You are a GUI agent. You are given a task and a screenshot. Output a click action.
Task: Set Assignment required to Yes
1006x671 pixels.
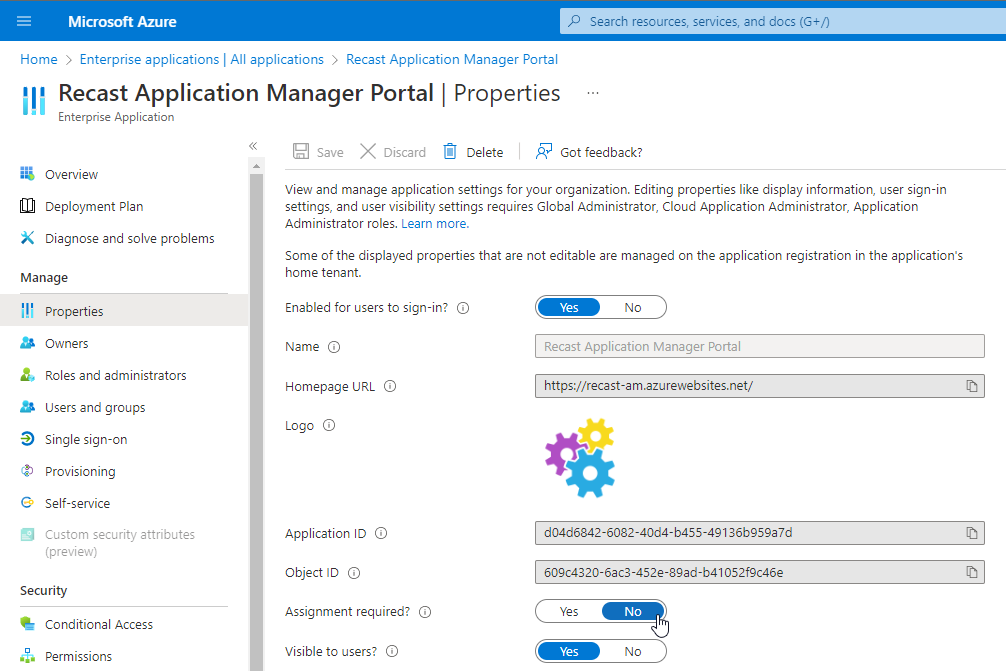pos(568,611)
